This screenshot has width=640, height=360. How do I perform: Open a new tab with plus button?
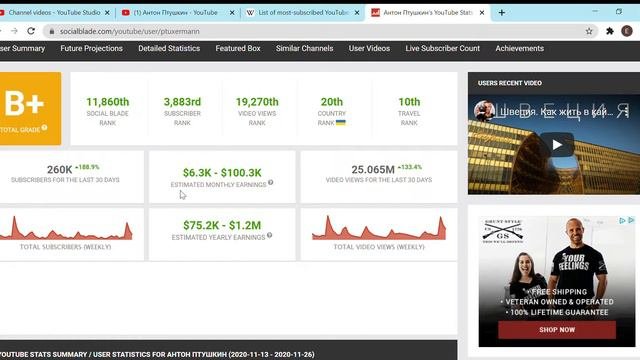pyautogui.click(x=502, y=13)
